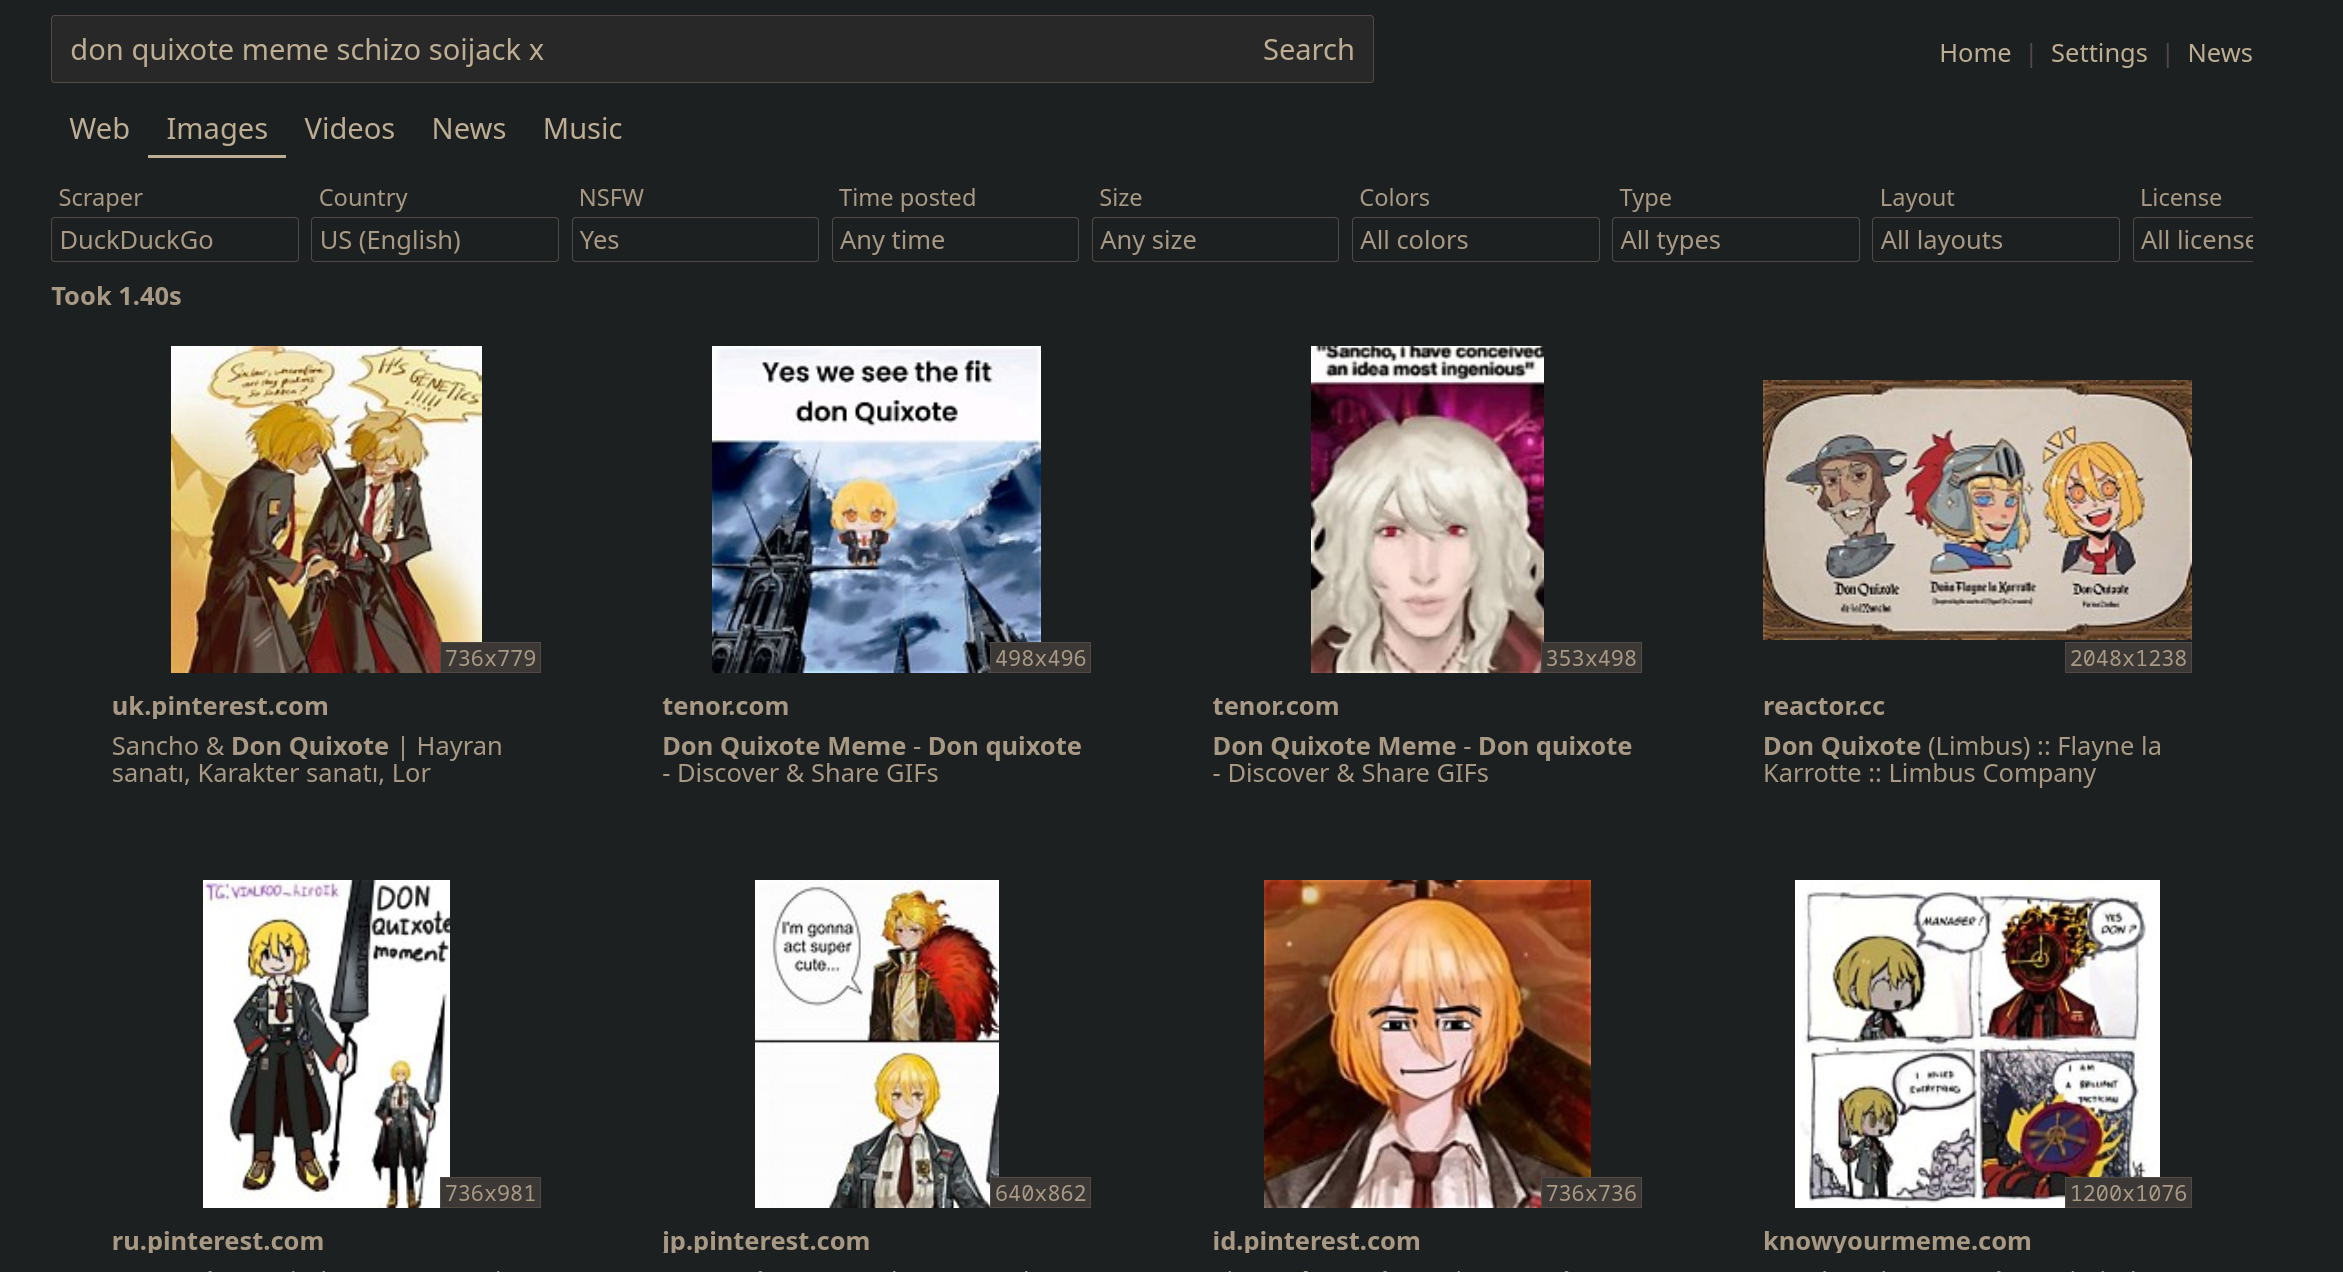The image size is (2343, 1272).
Task: Open the Scraper dropdown showing DuckDuckGo
Action: [x=175, y=240]
